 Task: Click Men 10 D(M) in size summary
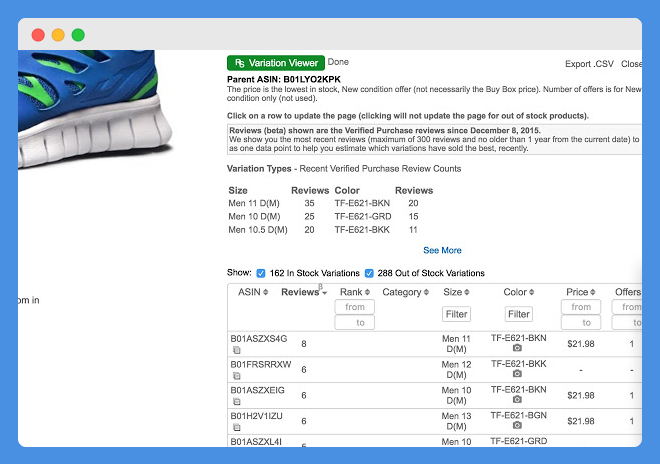pyautogui.click(x=254, y=216)
